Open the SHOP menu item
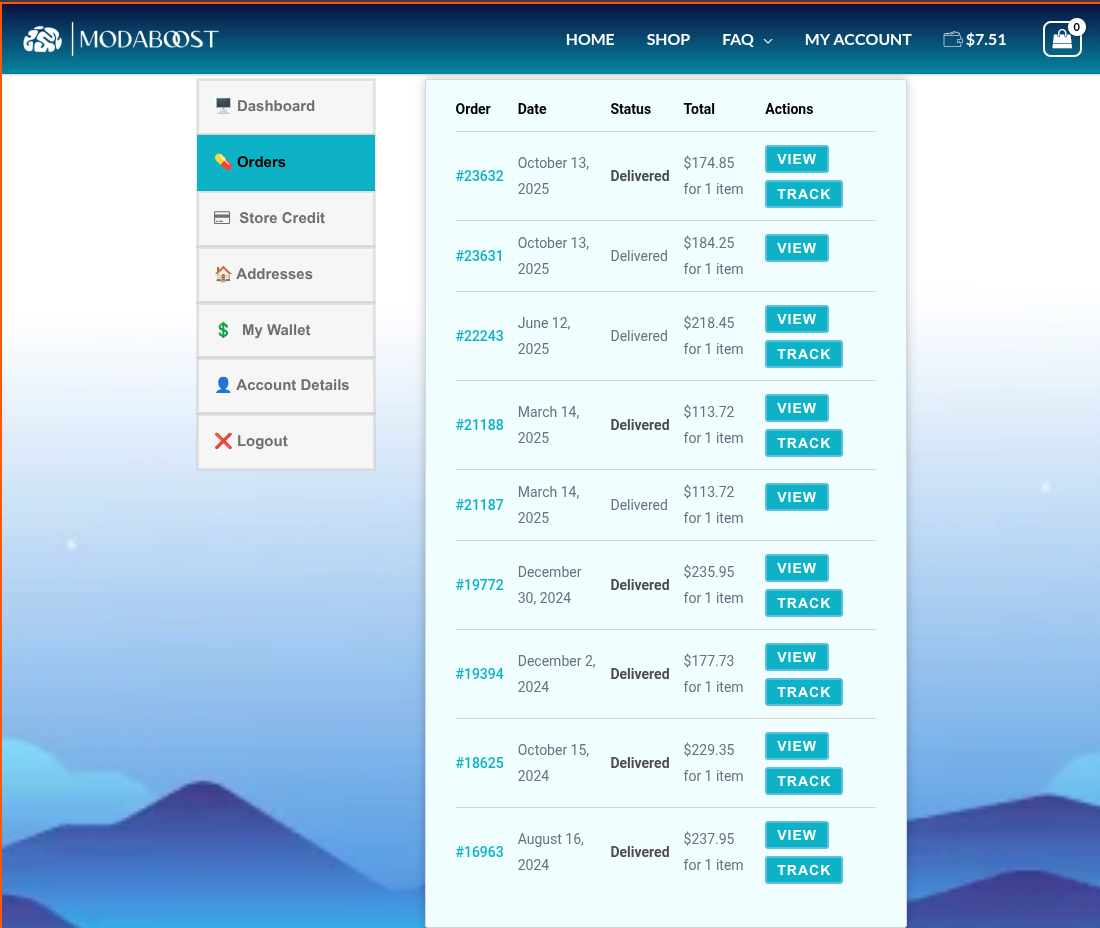The image size is (1100, 928). pos(668,39)
